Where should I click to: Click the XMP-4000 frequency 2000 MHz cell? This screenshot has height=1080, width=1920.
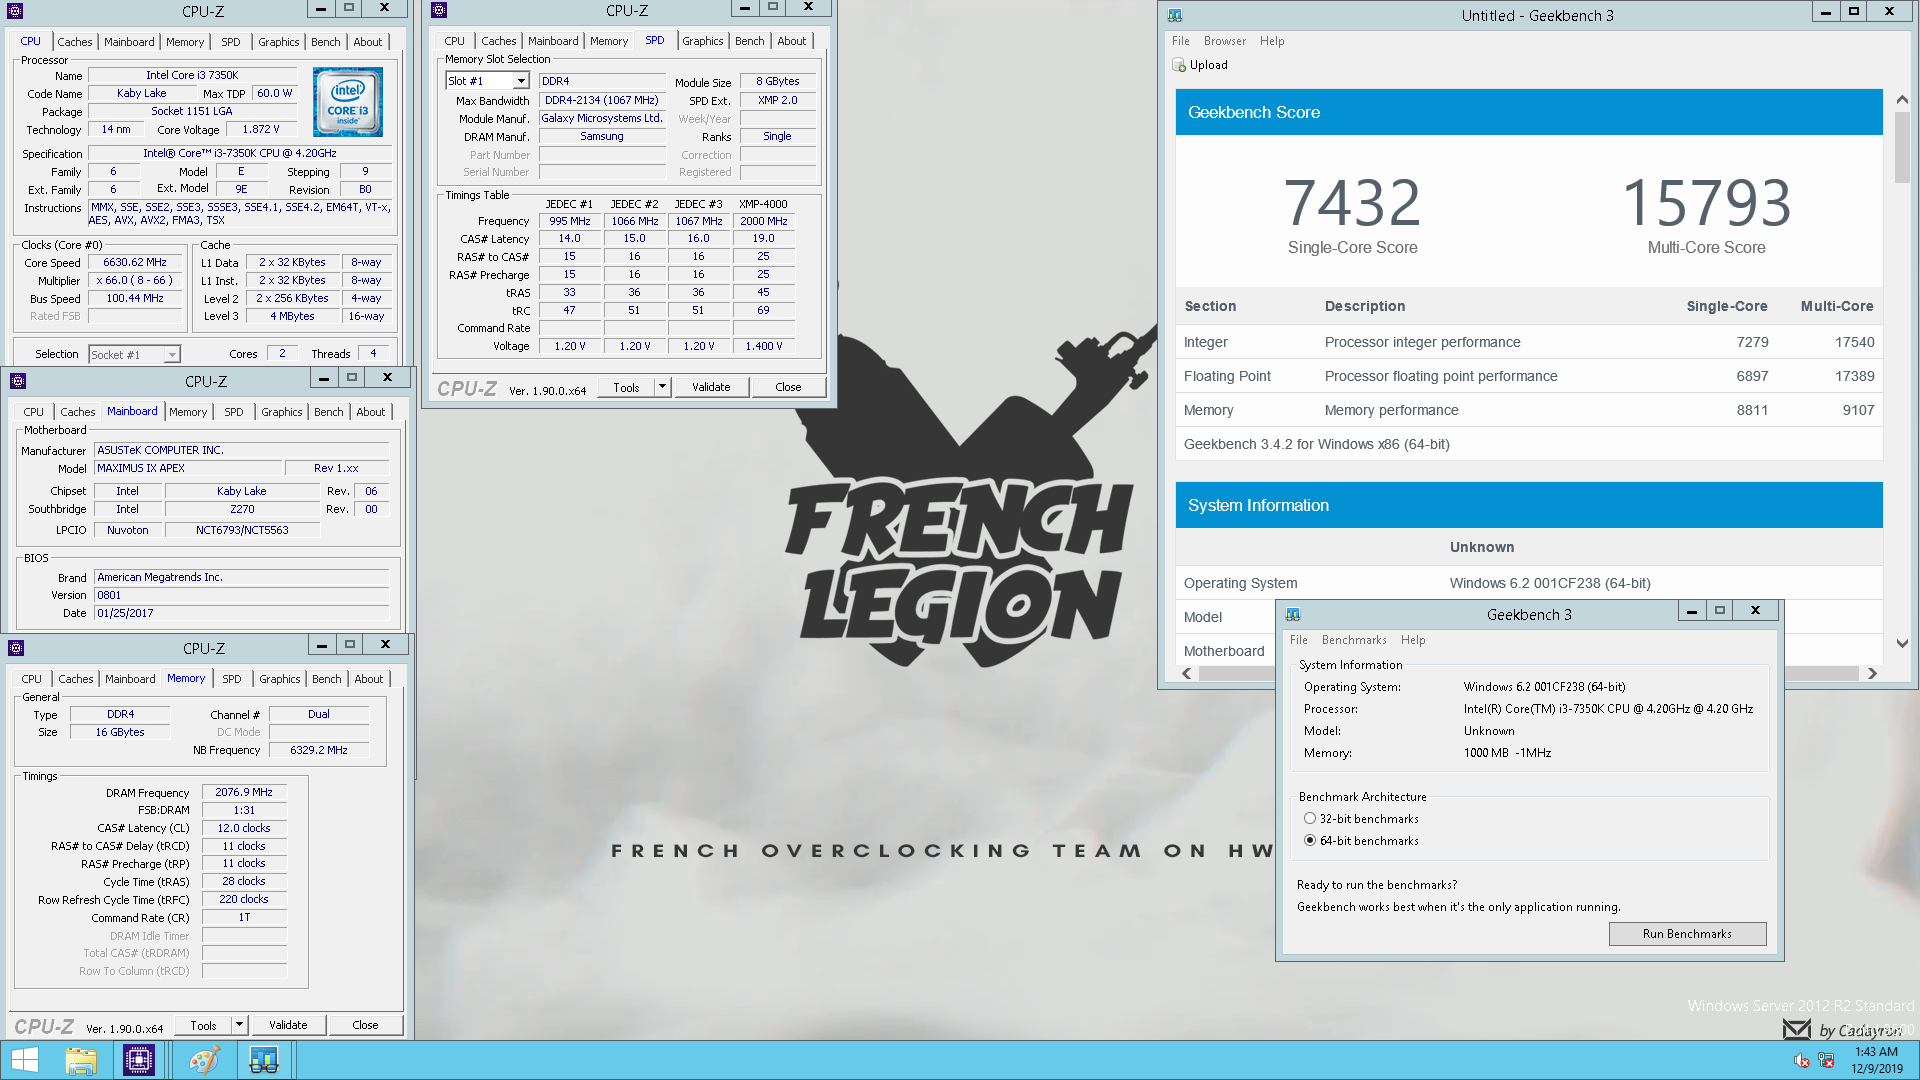click(763, 221)
